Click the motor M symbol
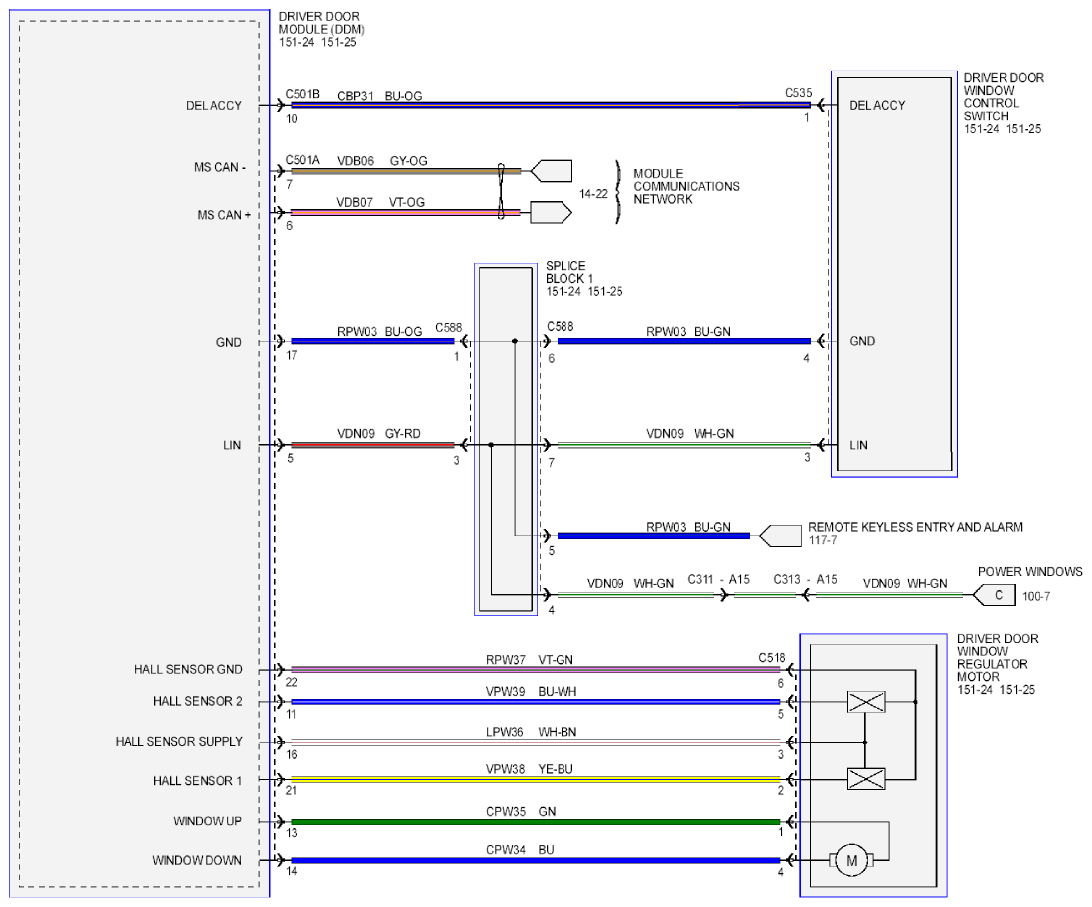 (851, 860)
